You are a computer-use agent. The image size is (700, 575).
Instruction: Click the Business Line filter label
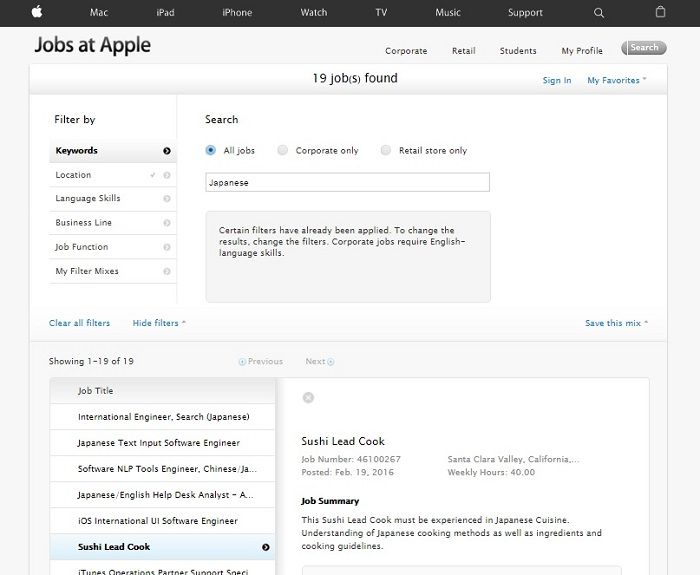coord(83,222)
